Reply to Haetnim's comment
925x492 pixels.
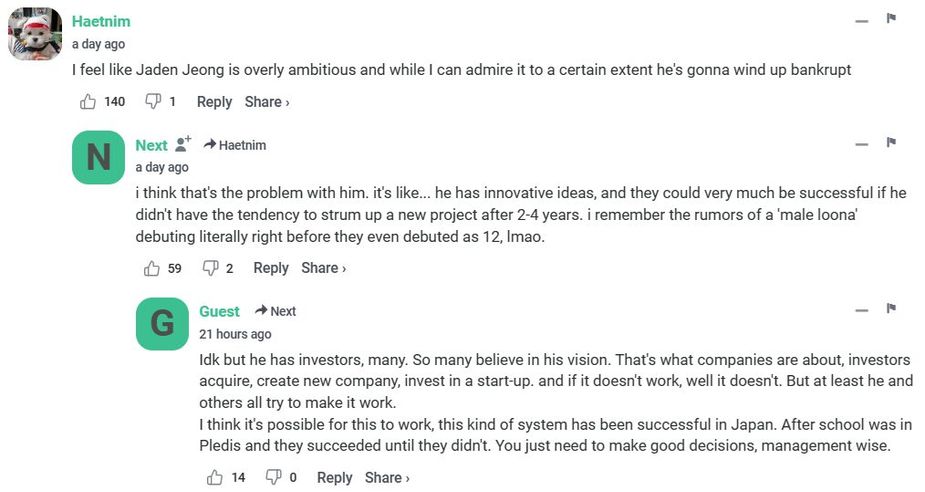[214, 102]
